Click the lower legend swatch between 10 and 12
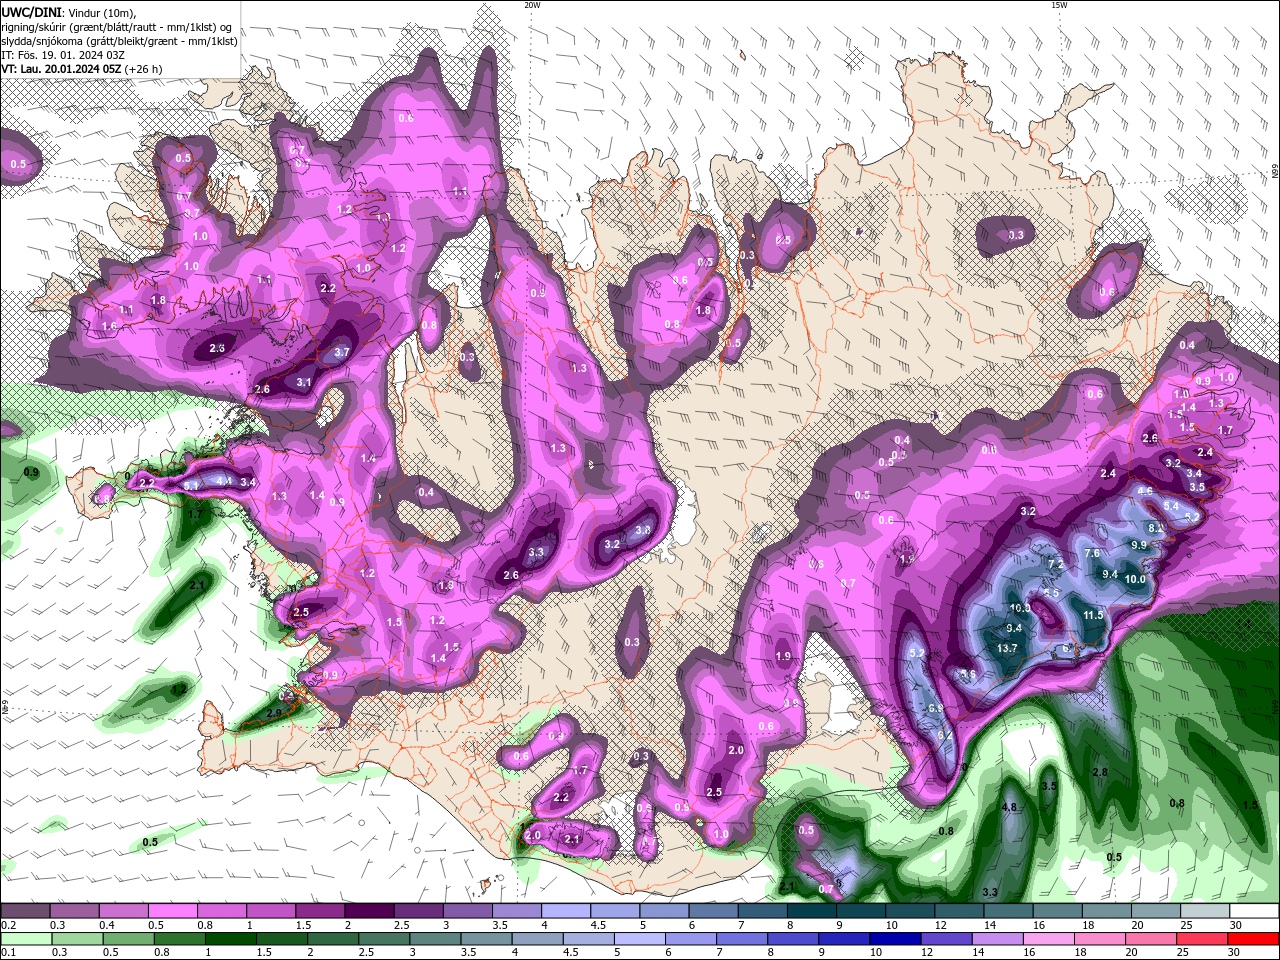The width and height of the screenshot is (1280, 960). [896, 939]
